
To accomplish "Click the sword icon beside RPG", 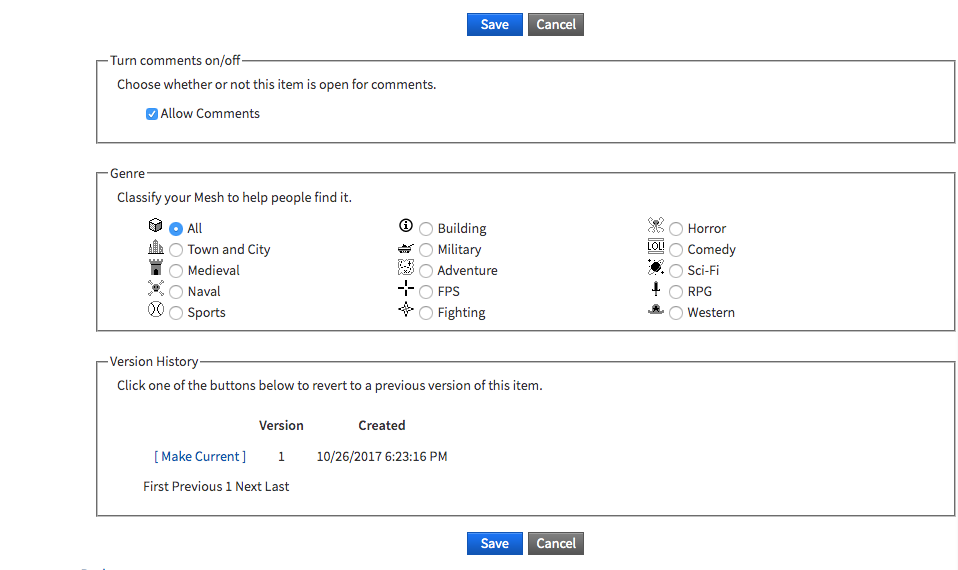I will (x=656, y=288).
